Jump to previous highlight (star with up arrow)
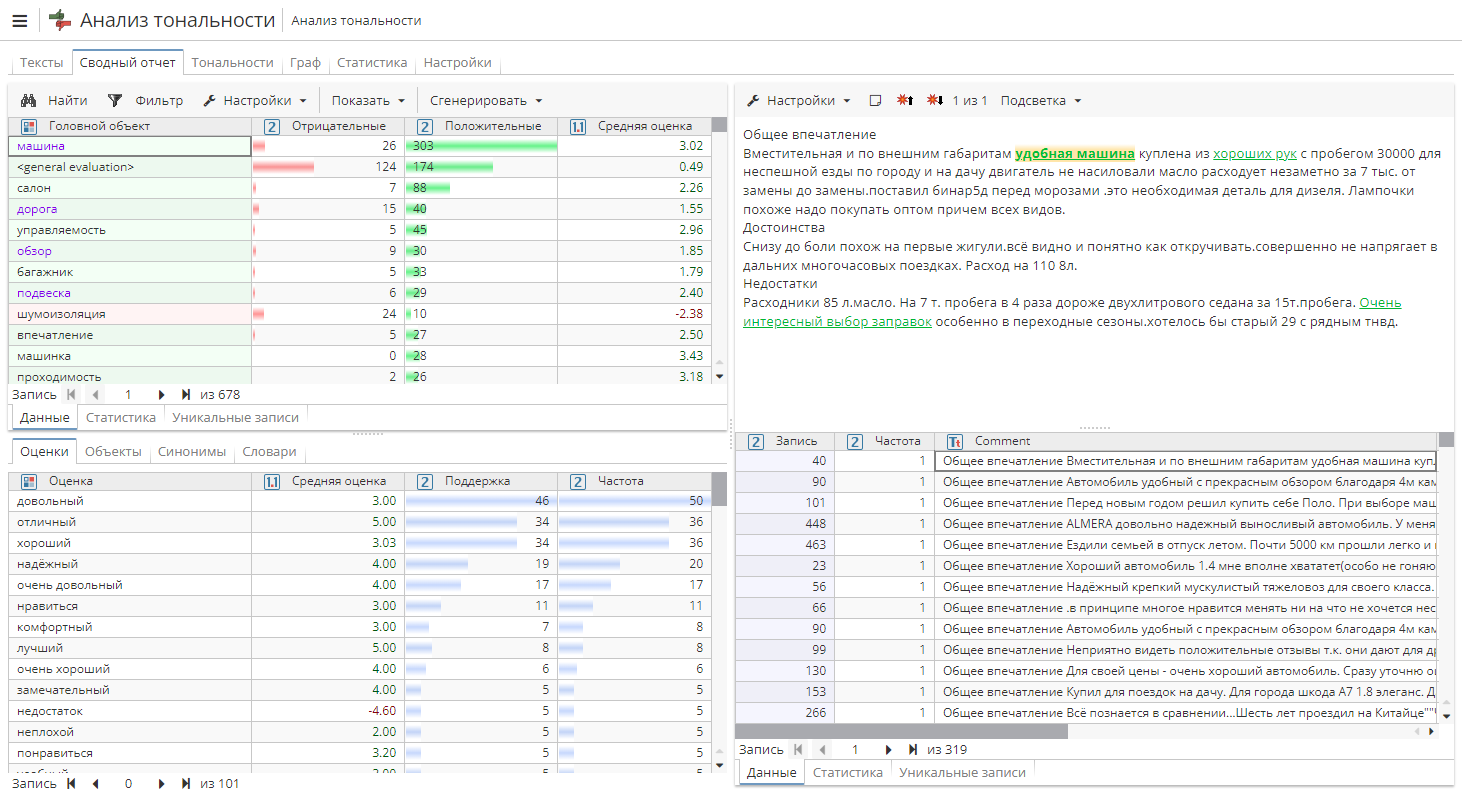 pyautogui.click(x=905, y=100)
